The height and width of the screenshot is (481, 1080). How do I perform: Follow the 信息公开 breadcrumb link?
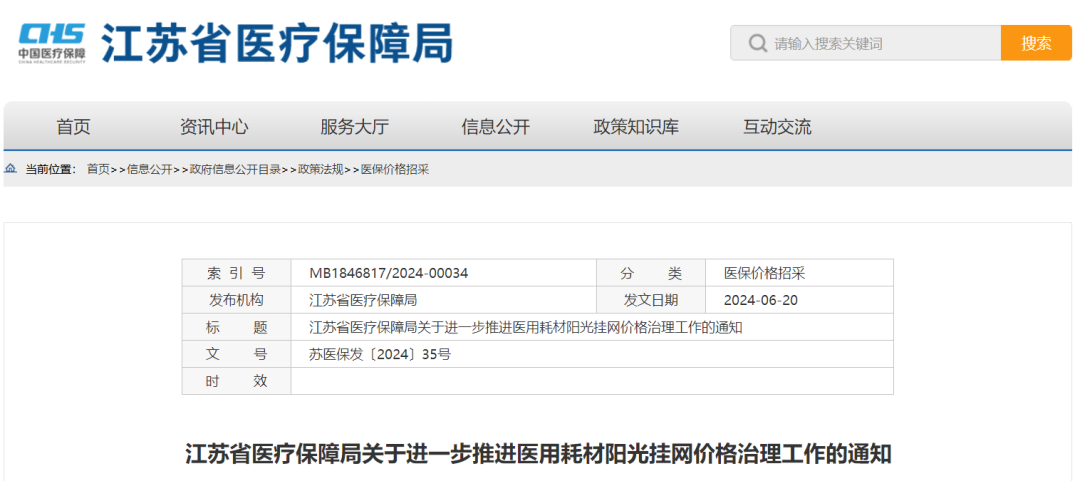pyautogui.click(x=149, y=169)
